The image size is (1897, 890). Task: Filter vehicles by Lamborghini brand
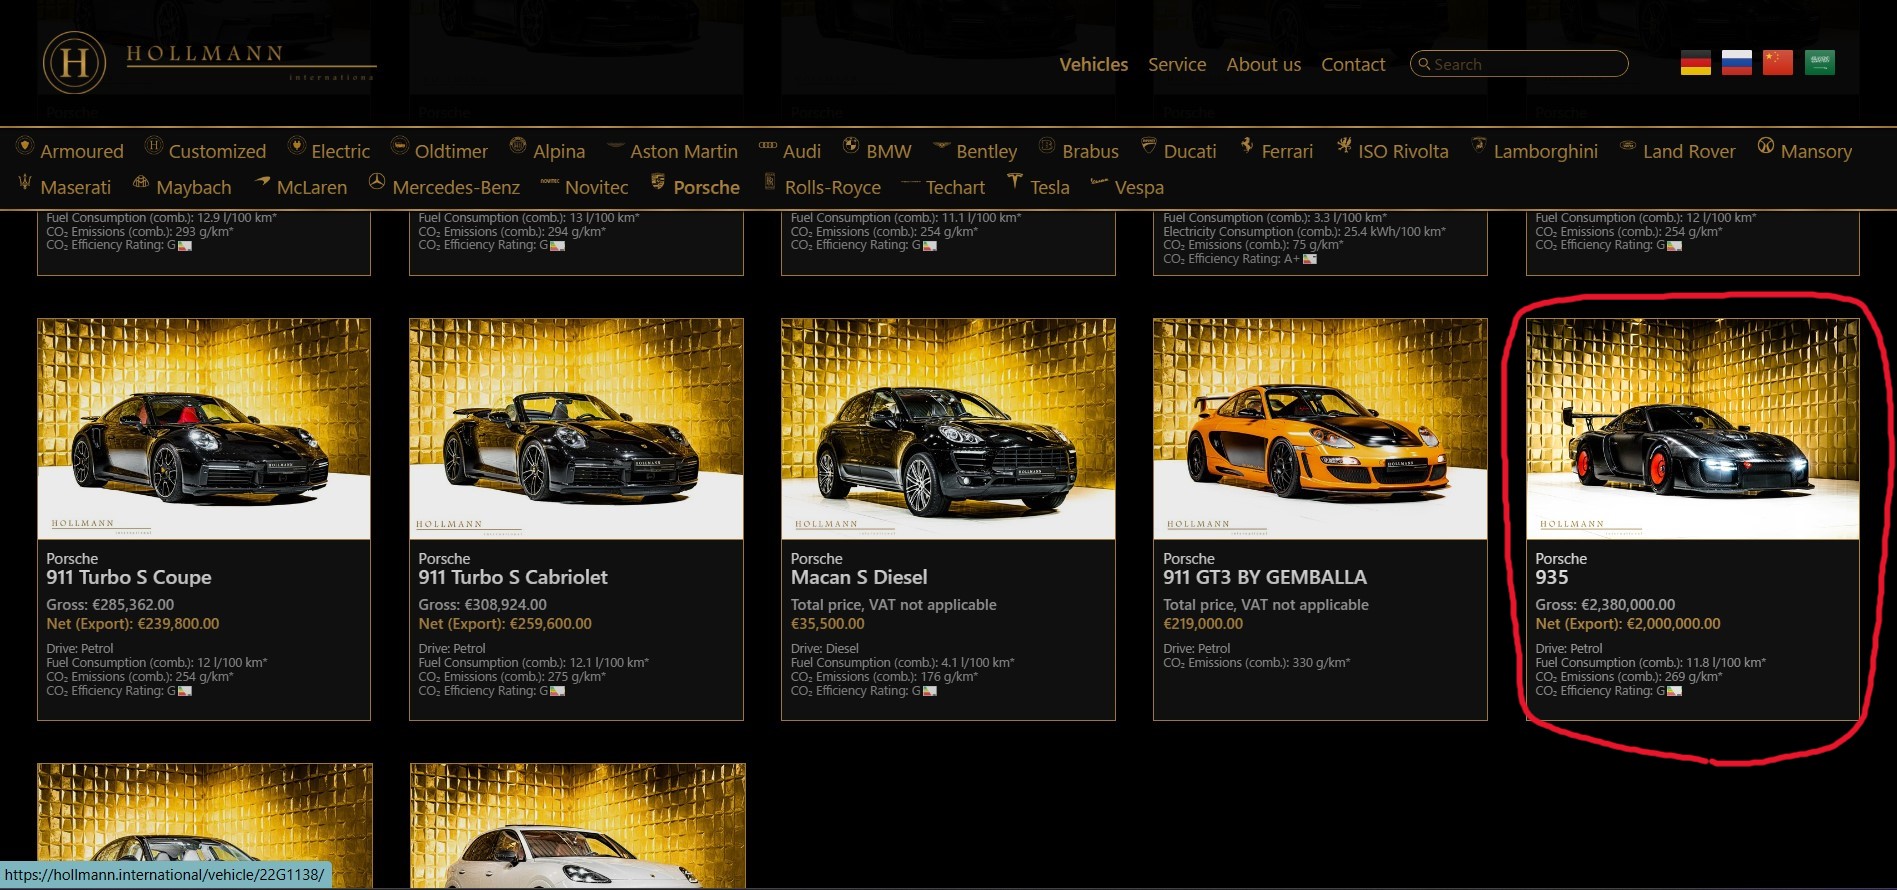tap(1545, 151)
